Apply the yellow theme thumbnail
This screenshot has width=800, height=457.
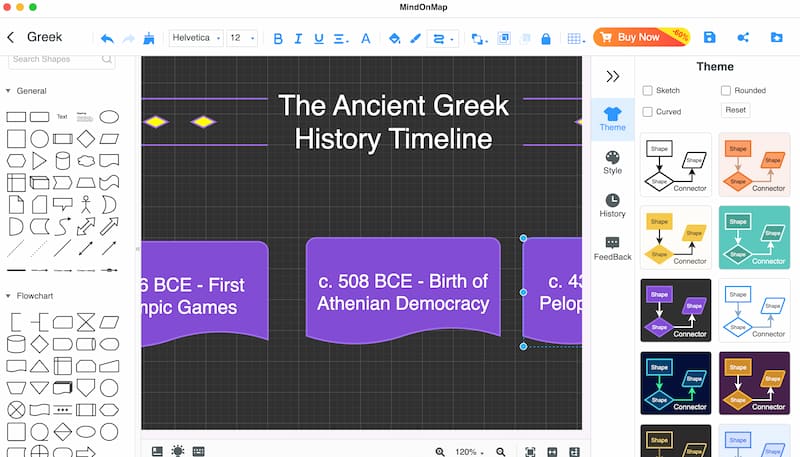click(676, 238)
